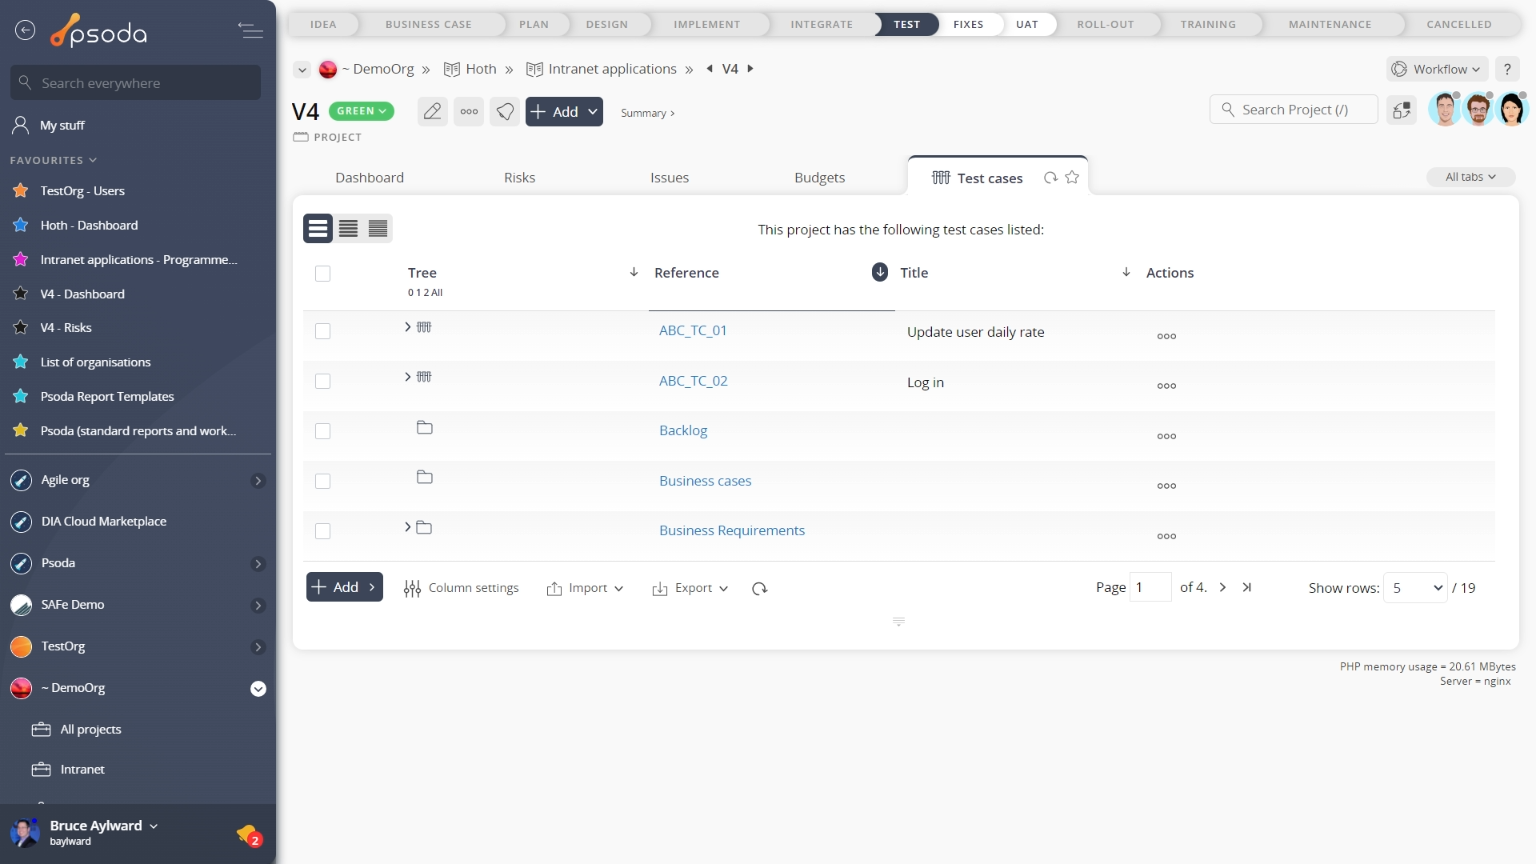The height and width of the screenshot is (864, 1536).
Task: Expand the Favourites section chevron
Action: (93, 160)
